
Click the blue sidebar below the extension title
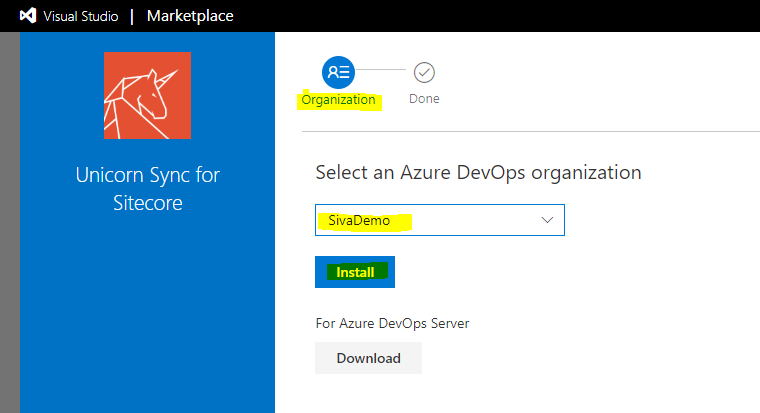(147, 320)
